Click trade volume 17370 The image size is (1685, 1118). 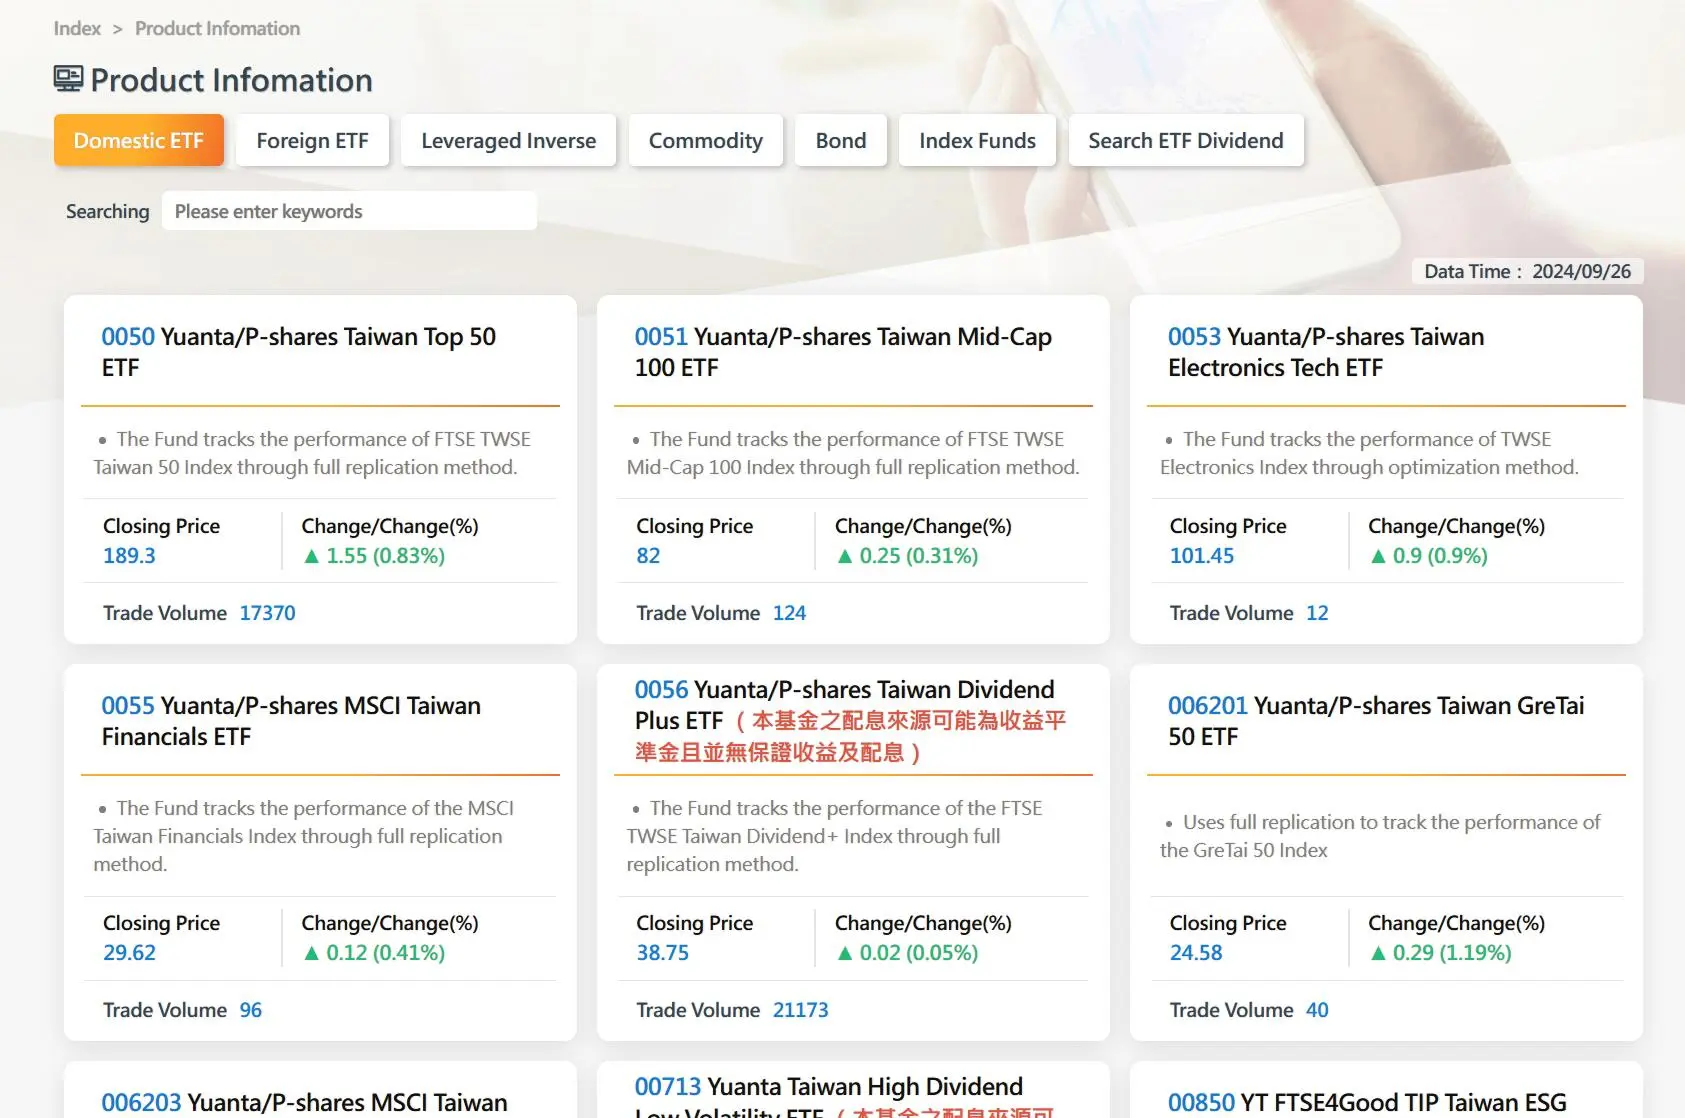[267, 613]
